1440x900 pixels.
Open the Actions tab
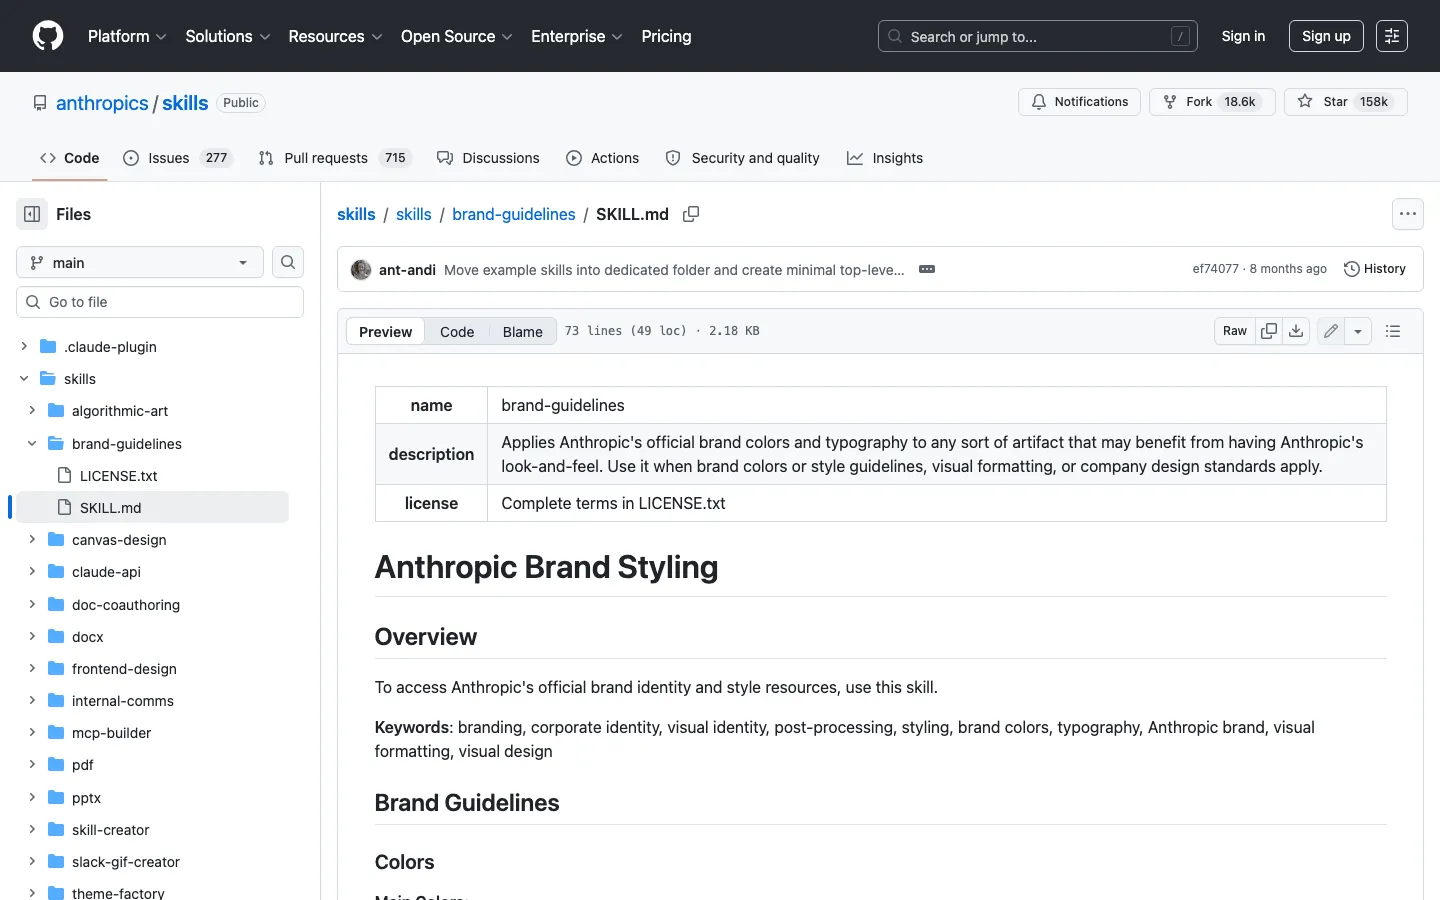tap(602, 158)
